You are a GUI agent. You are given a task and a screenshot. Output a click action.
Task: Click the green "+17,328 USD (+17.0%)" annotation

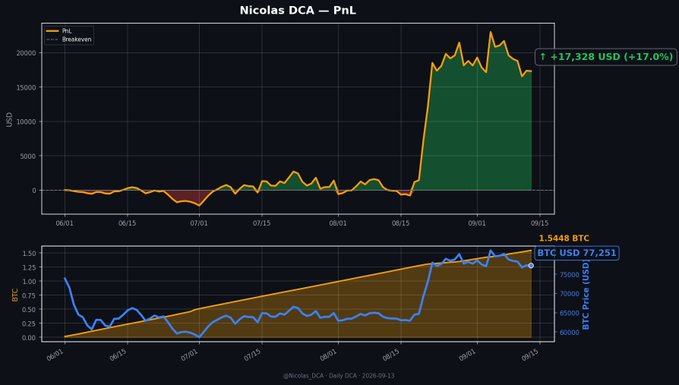click(x=606, y=57)
